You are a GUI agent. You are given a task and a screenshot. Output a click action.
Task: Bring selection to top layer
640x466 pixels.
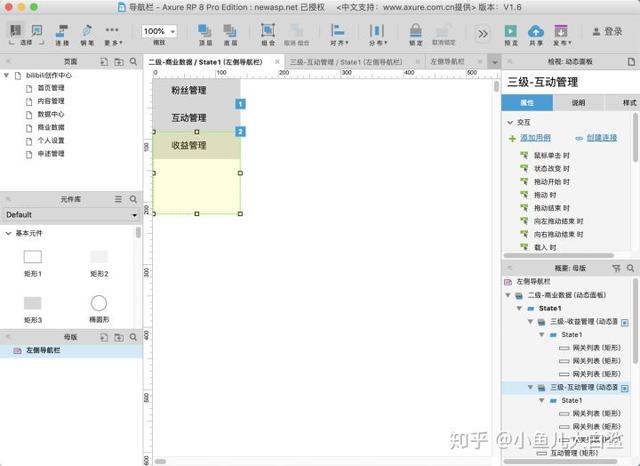pyautogui.click(x=205, y=34)
